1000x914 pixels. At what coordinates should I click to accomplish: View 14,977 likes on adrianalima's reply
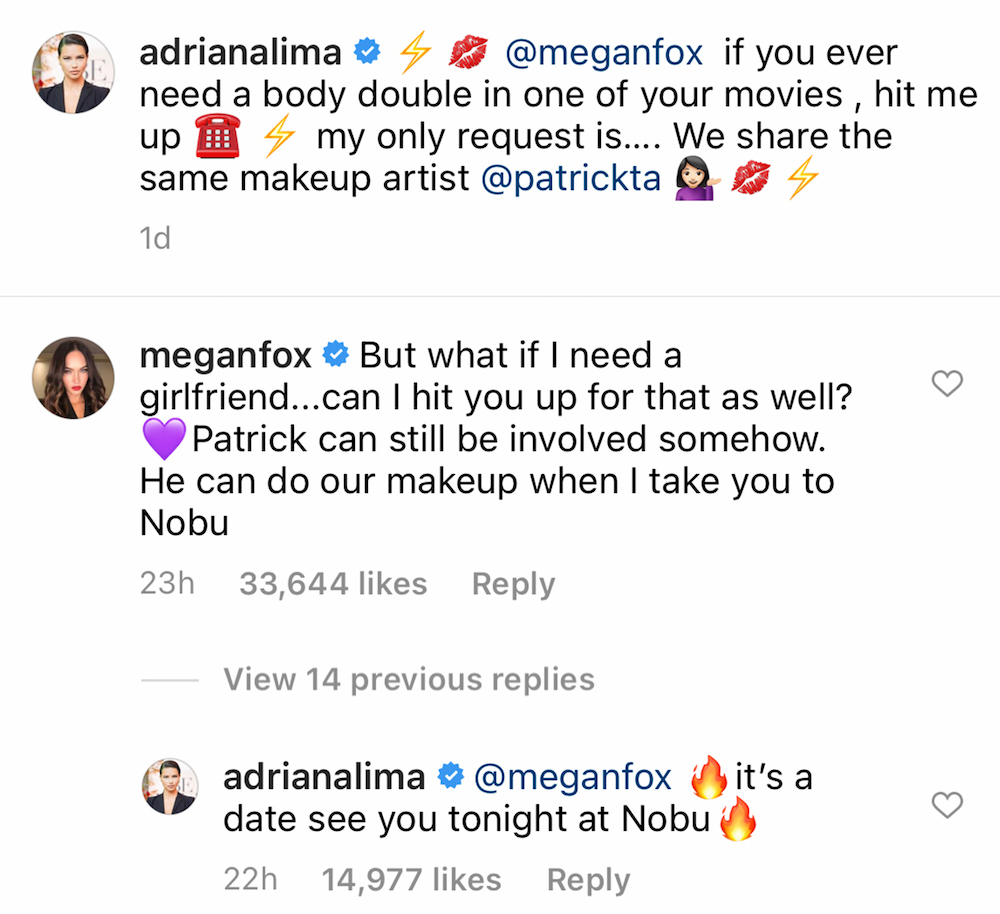411,879
